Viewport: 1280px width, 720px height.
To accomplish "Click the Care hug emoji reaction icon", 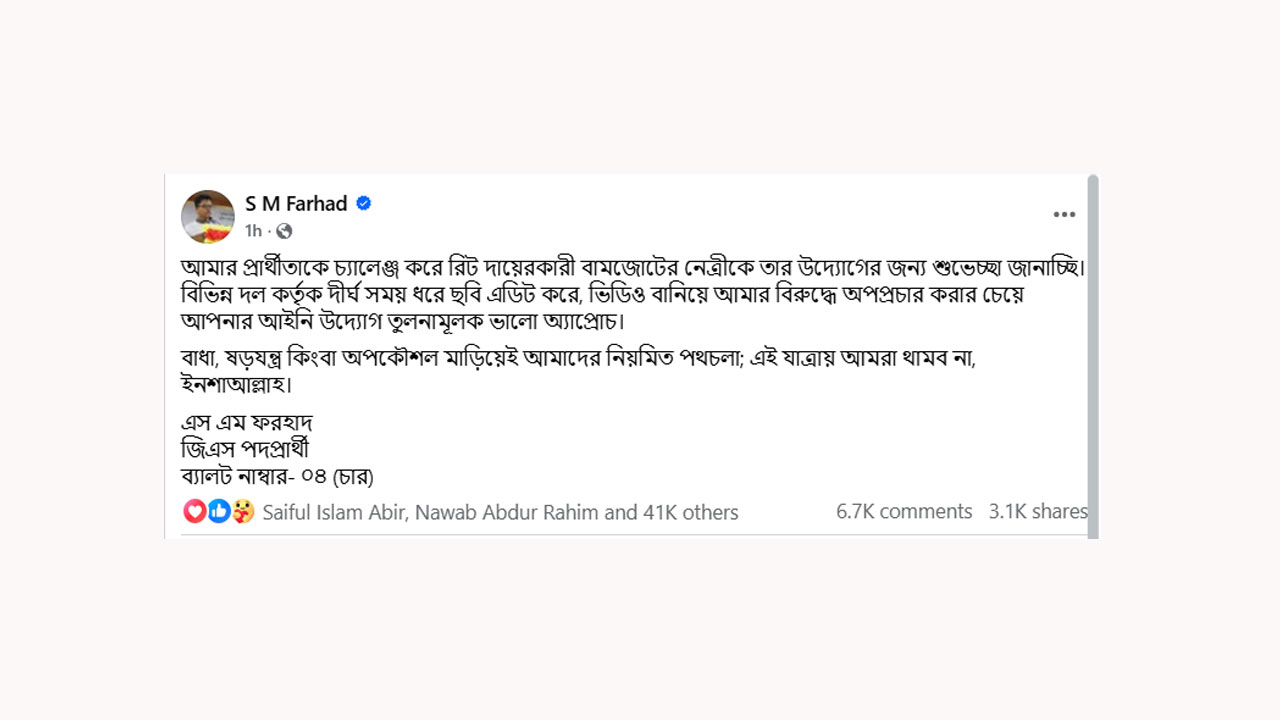I will 243,511.
